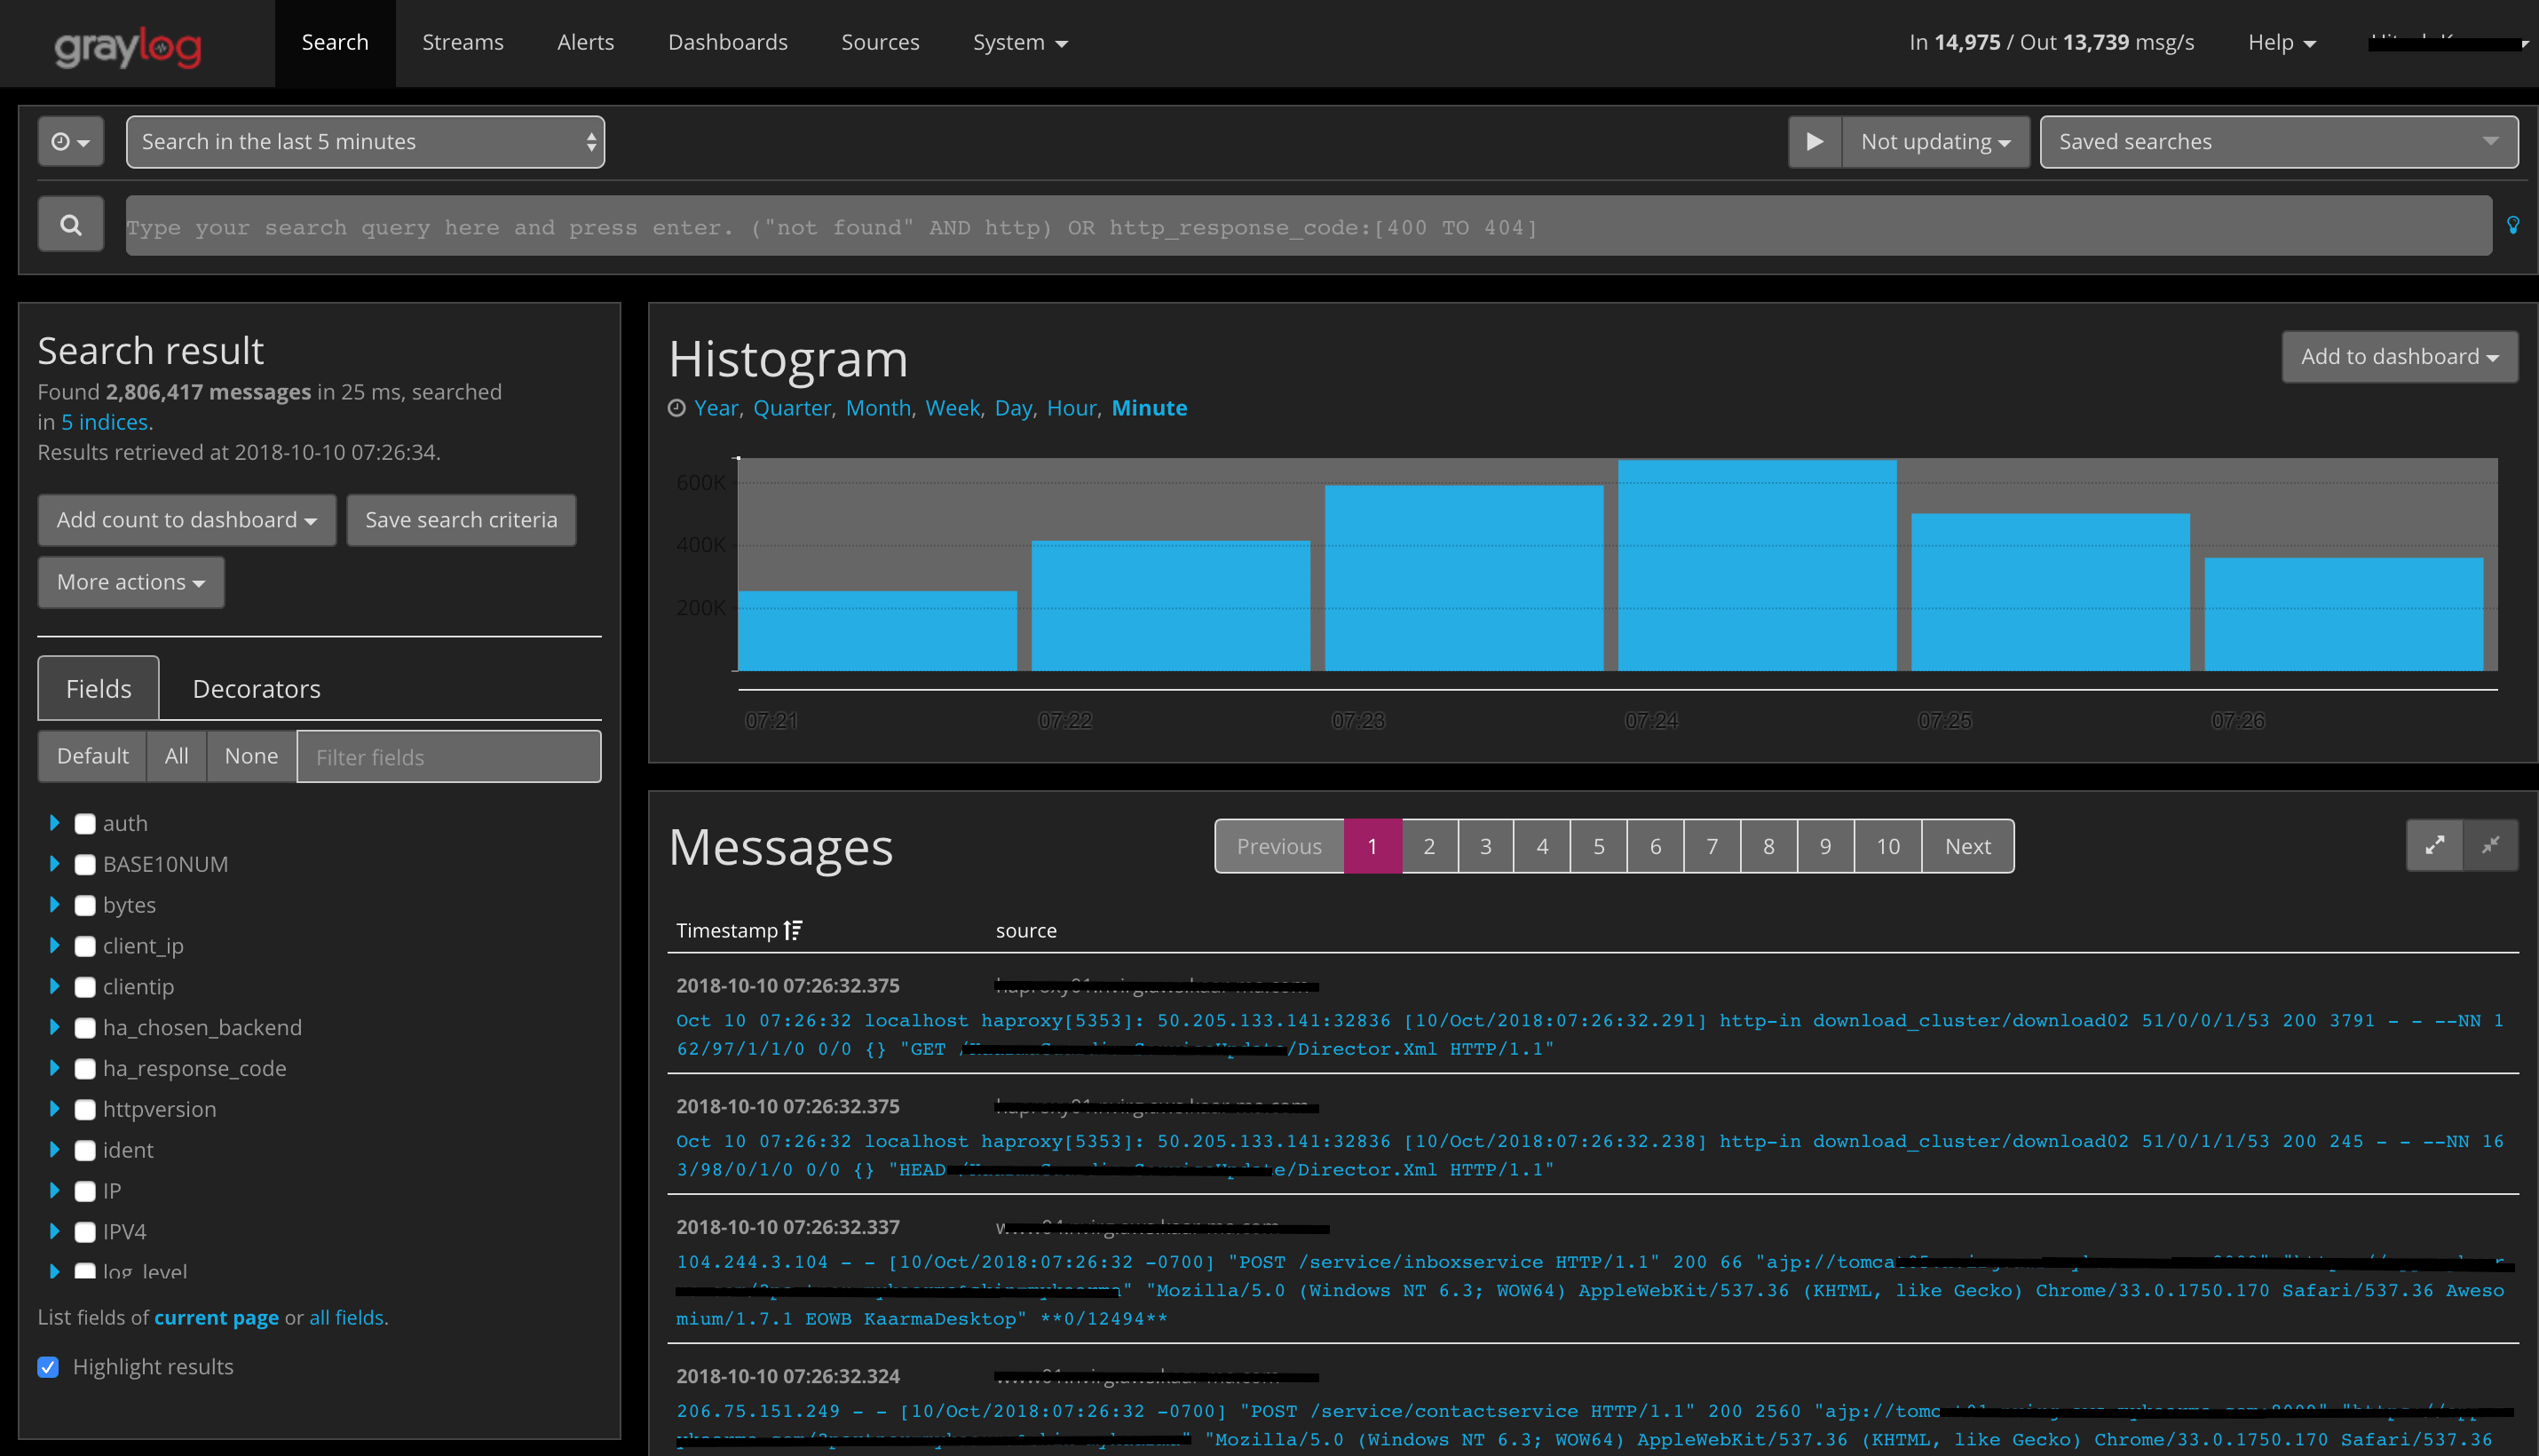The width and height of the screenshot is (2539, 1456).
Task: Click the Graylog logo
Action: tap(128, 44)
